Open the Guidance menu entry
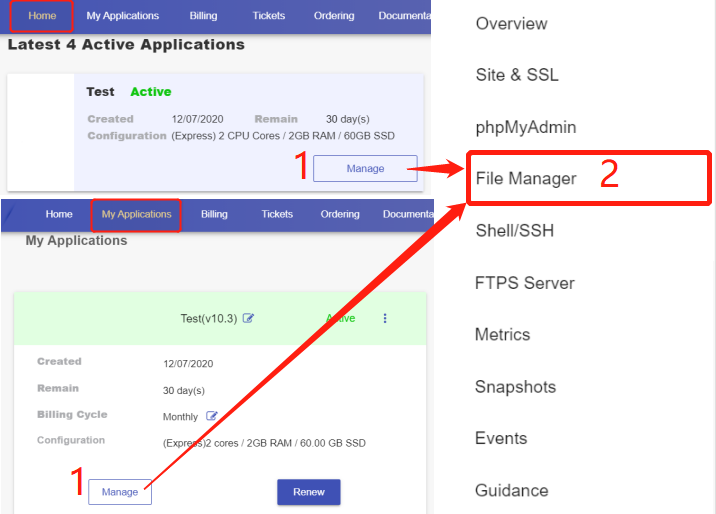Viewport: 716px width, 514px height. [x=511, y=490]
